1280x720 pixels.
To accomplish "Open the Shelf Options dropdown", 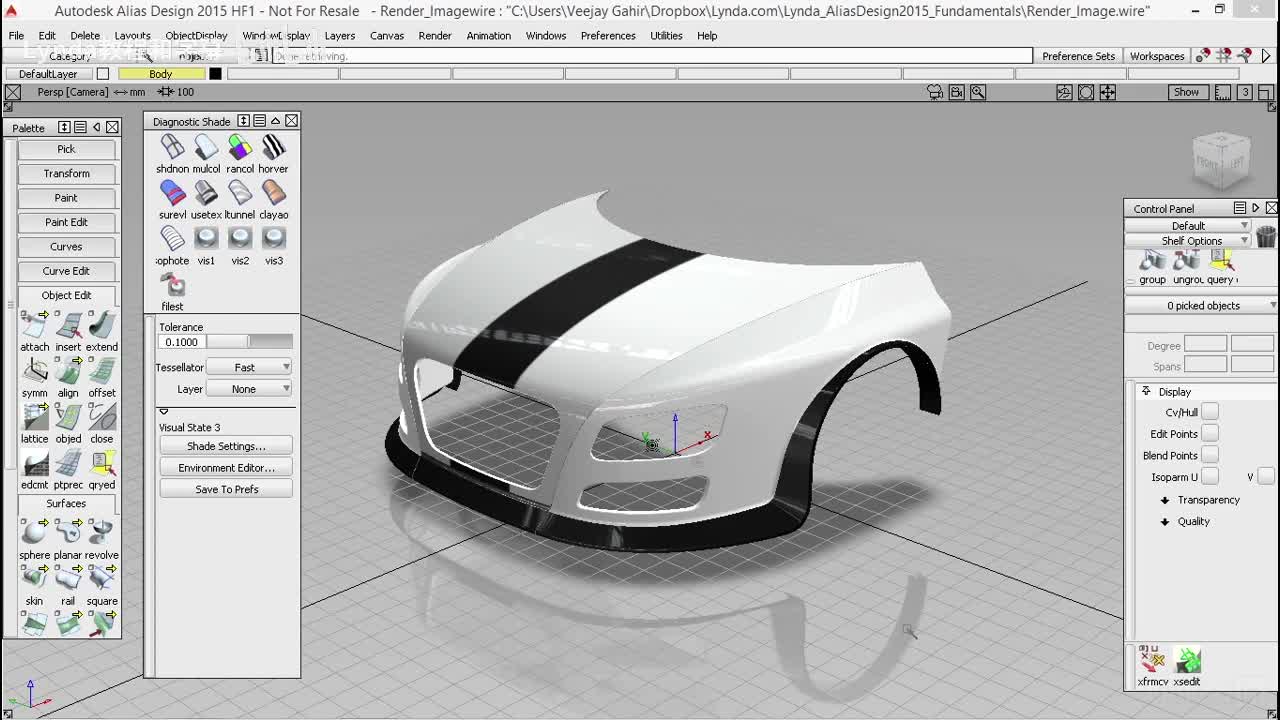I will pyautogui.click(x=1189, y=241).
